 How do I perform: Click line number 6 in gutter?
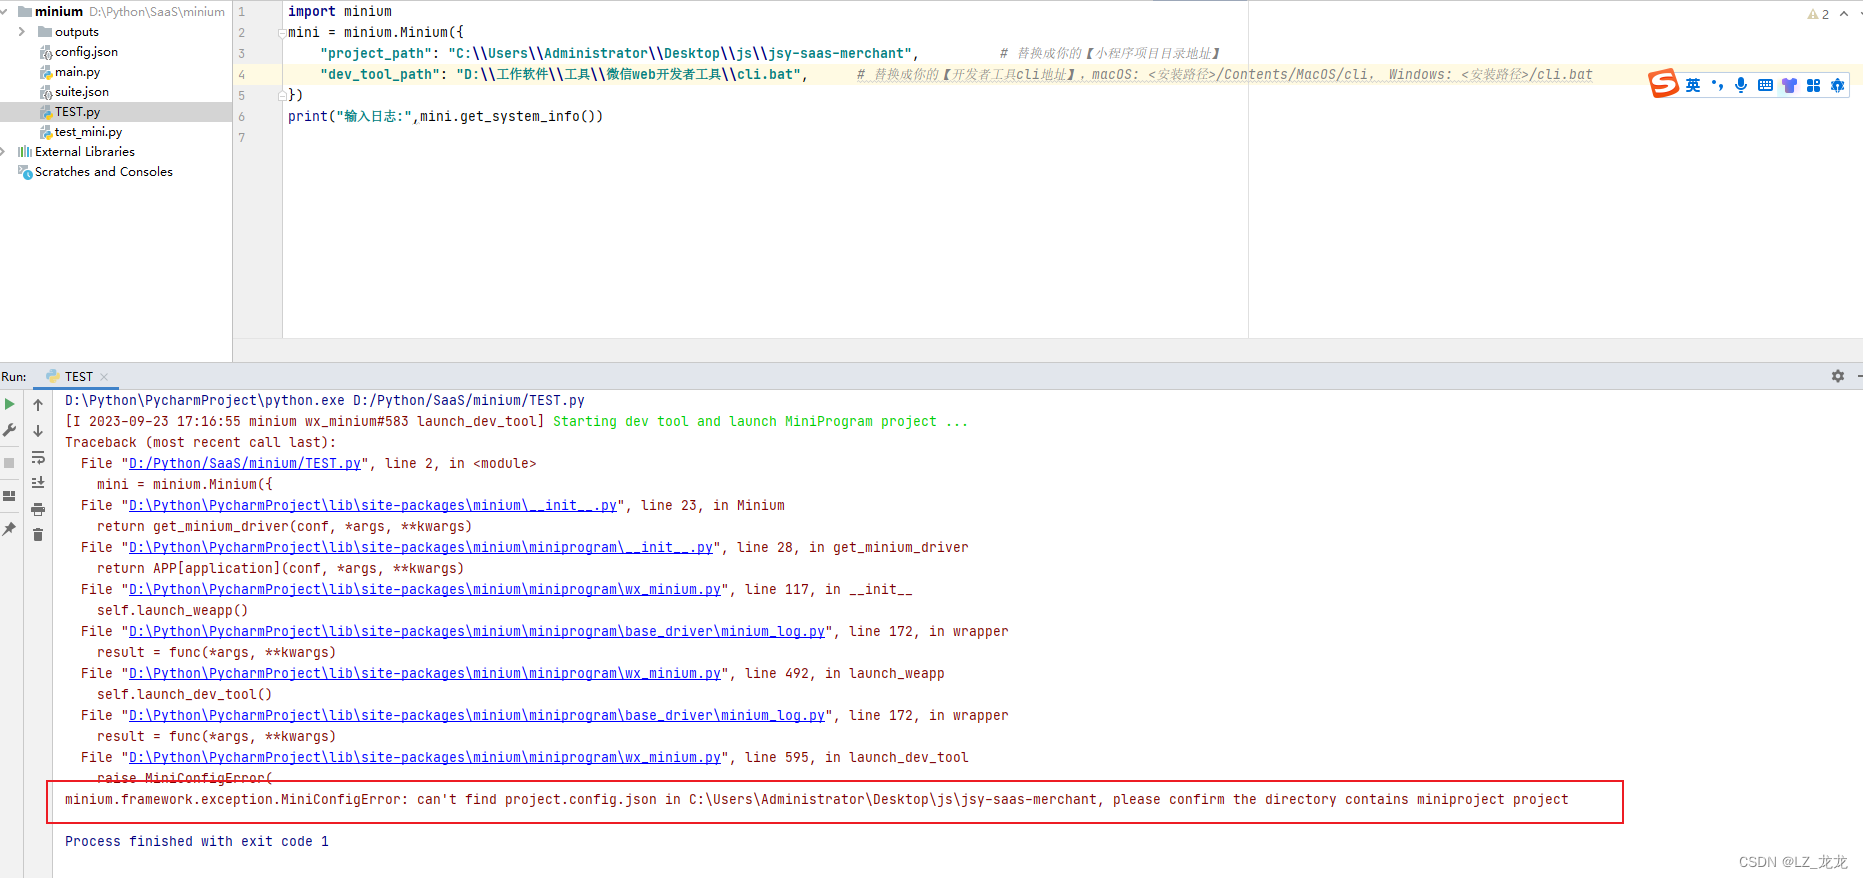[x=242, y=117]
